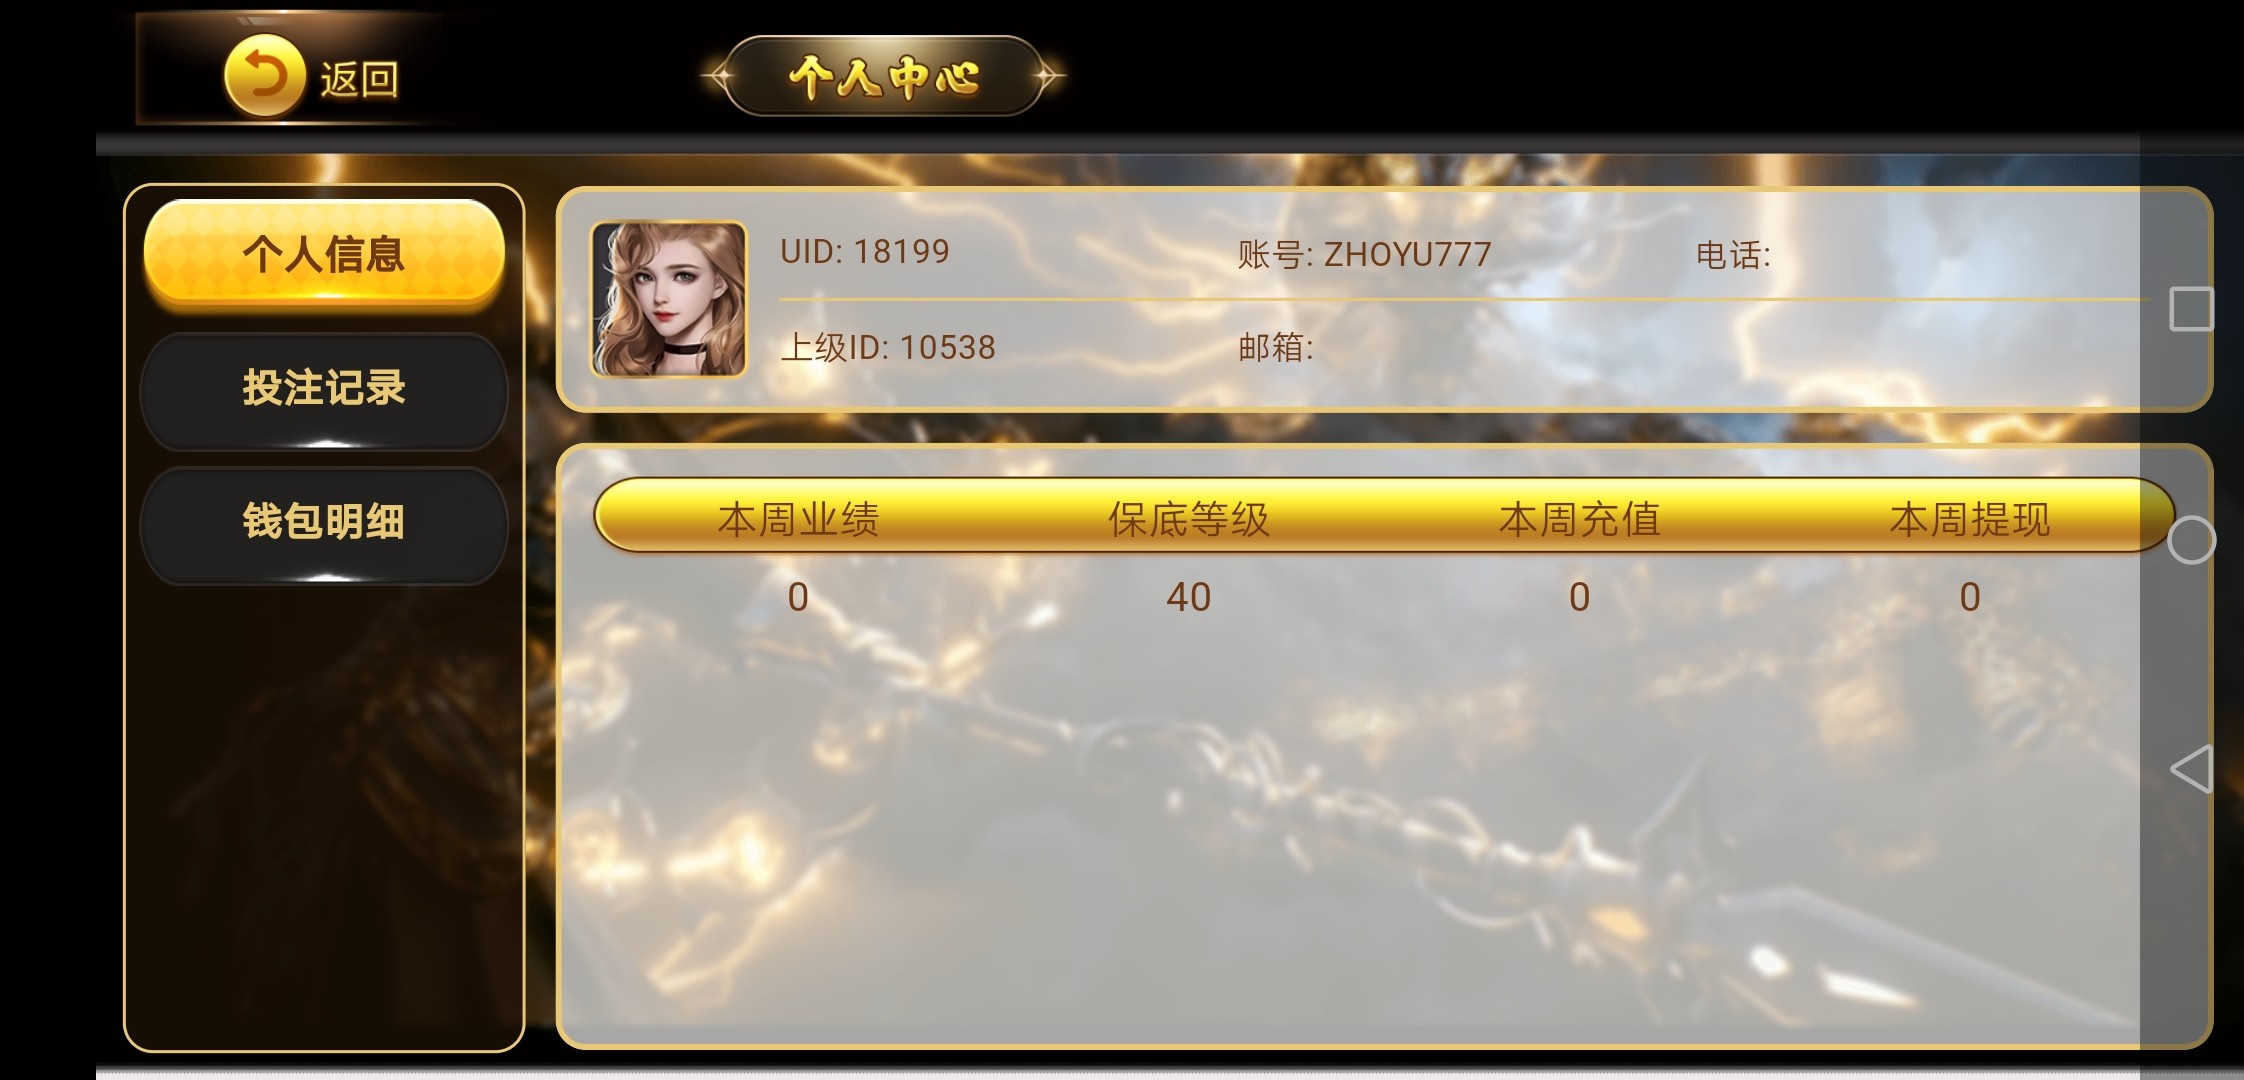Select the 本周业绩 column header
Image resolution: width=2244 pixels, height=1080 pixels.
tap(798, 520)
